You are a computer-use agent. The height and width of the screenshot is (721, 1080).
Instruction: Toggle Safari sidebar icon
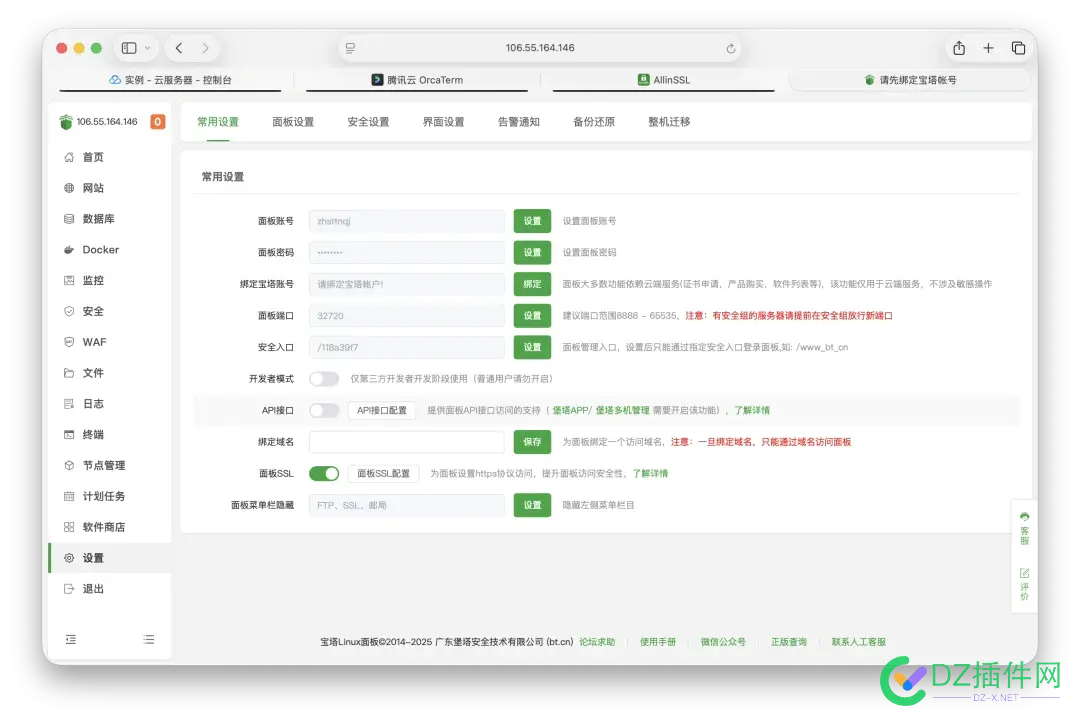point(129,48)
